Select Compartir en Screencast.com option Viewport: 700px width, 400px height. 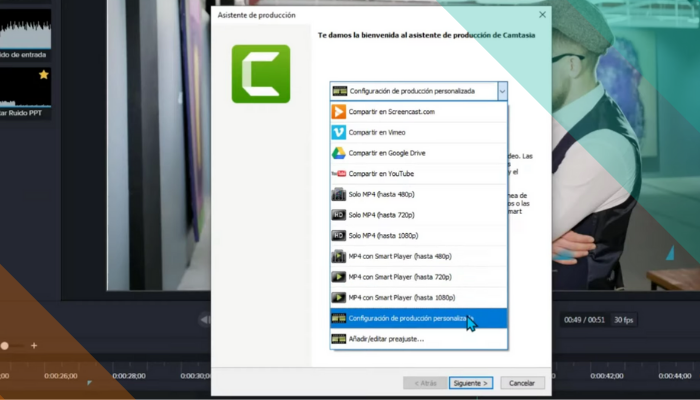(418, 112)
